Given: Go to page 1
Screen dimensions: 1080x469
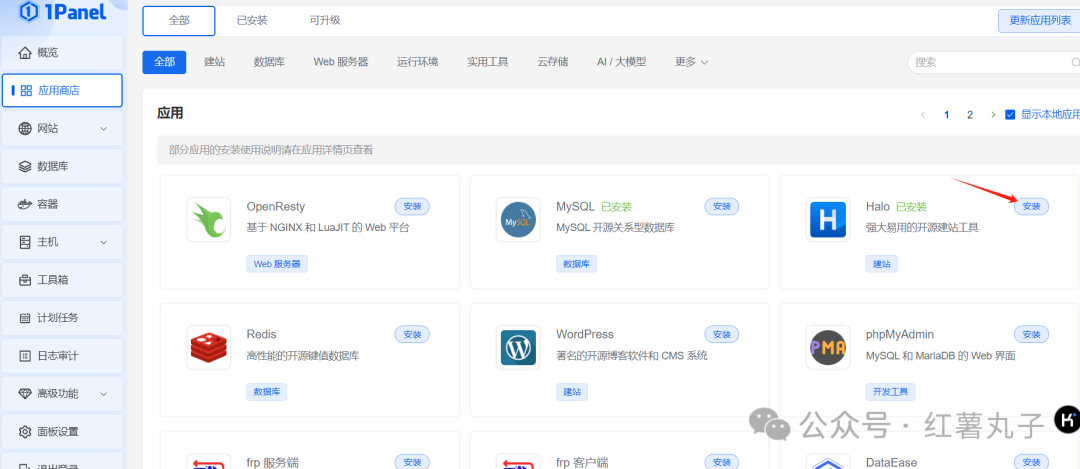Looking at the screenshot, I should [947, 115].
